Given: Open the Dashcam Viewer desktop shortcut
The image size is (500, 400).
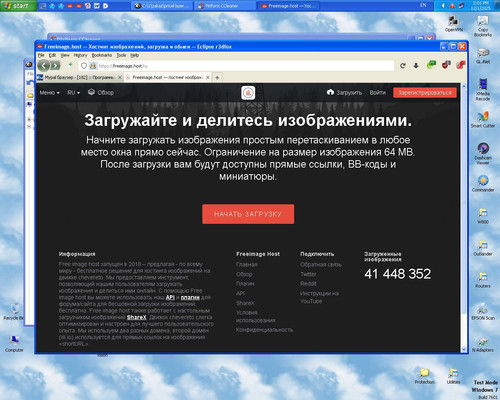Looking at the screenshot, I should 483,153.
